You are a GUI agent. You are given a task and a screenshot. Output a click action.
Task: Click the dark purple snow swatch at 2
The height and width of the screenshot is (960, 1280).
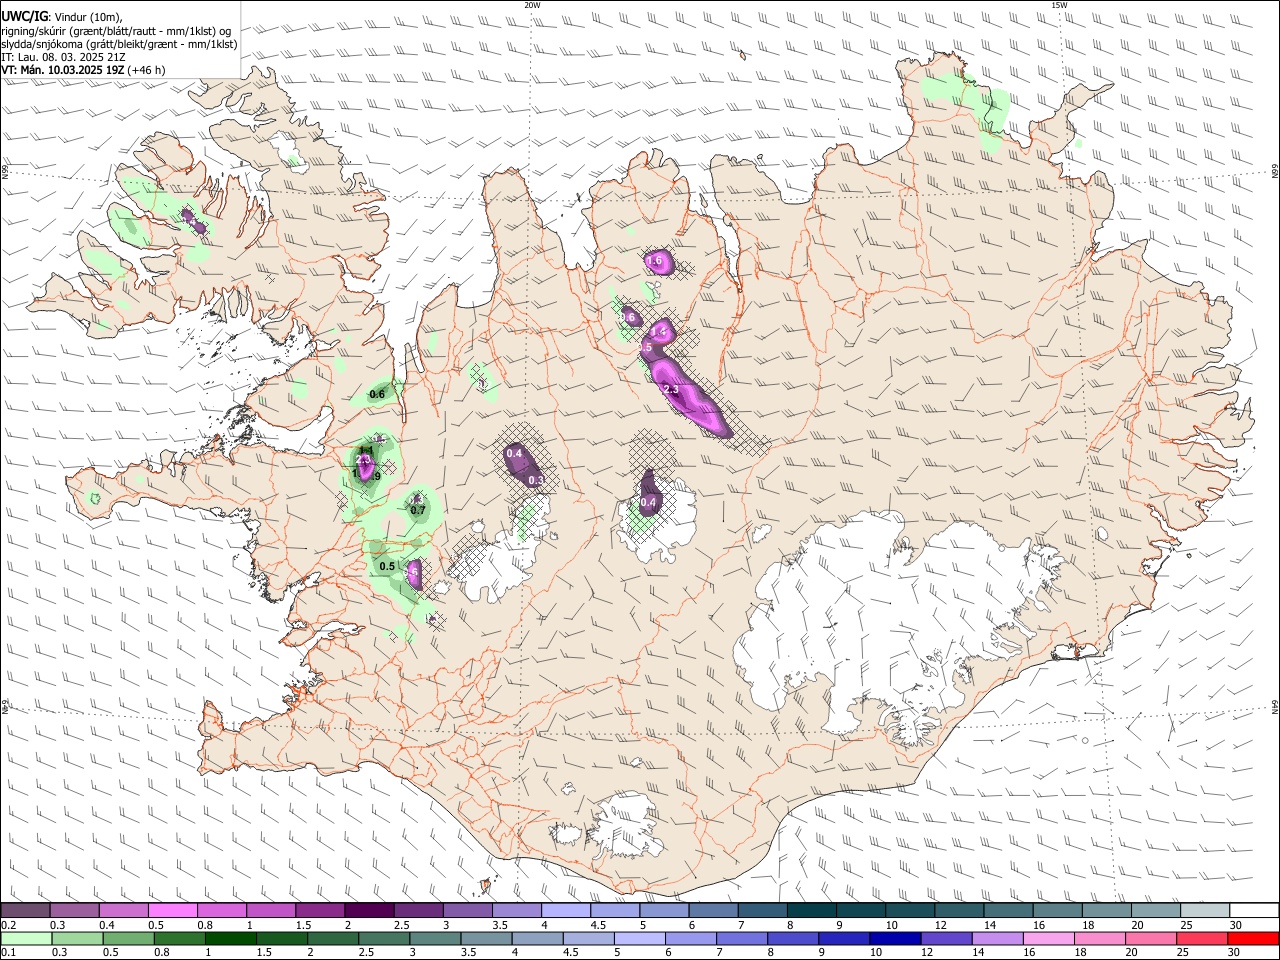tap(368, 911)
